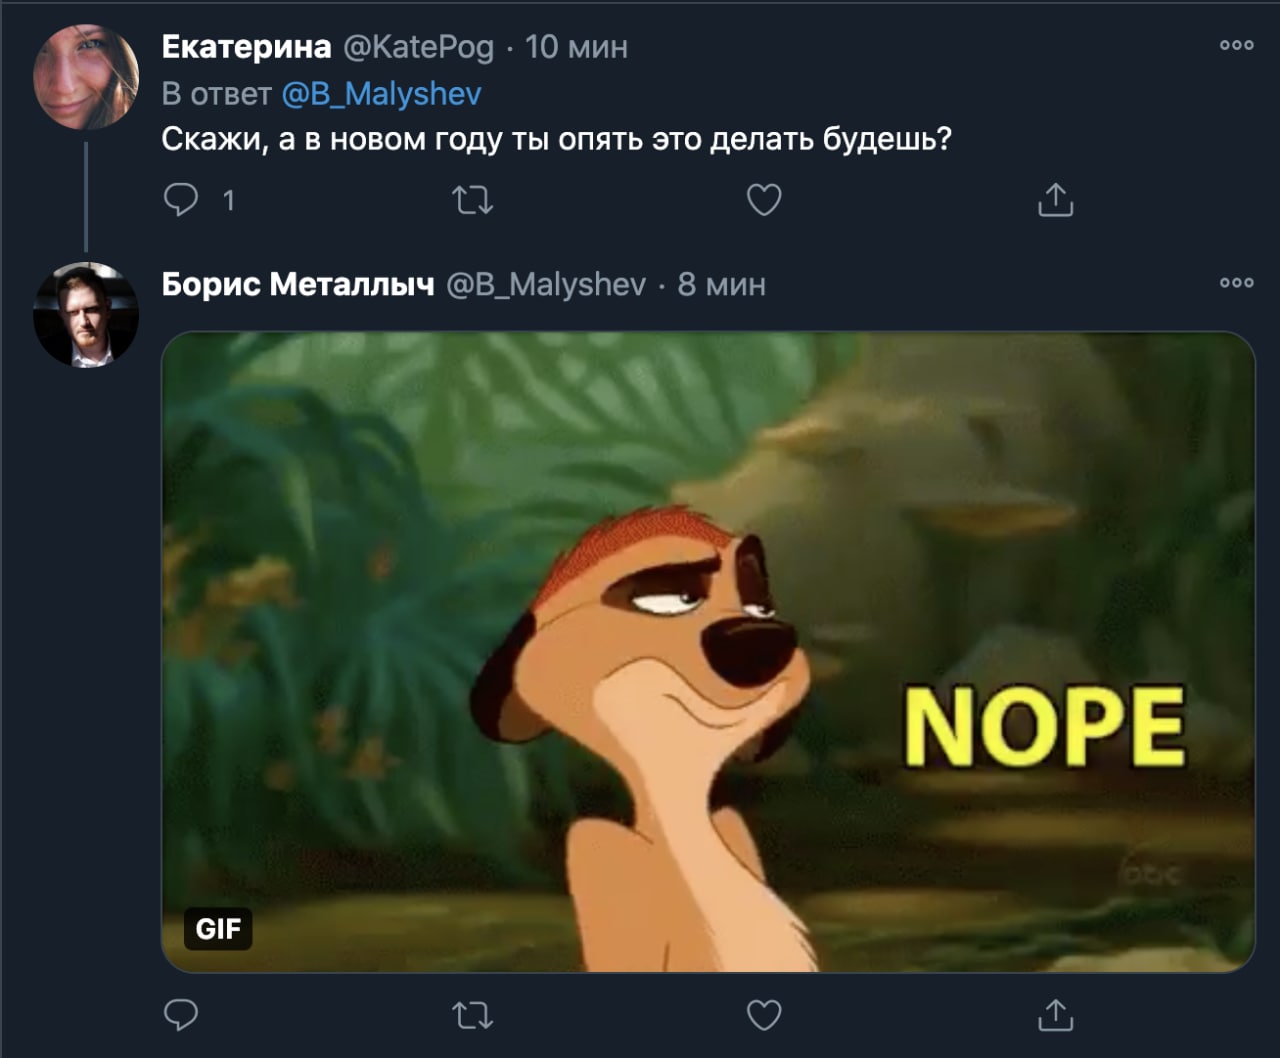The image size is (1280, 1058).
Task: Click Екатерина's profile avatar
Action: [x=86, y=77]
